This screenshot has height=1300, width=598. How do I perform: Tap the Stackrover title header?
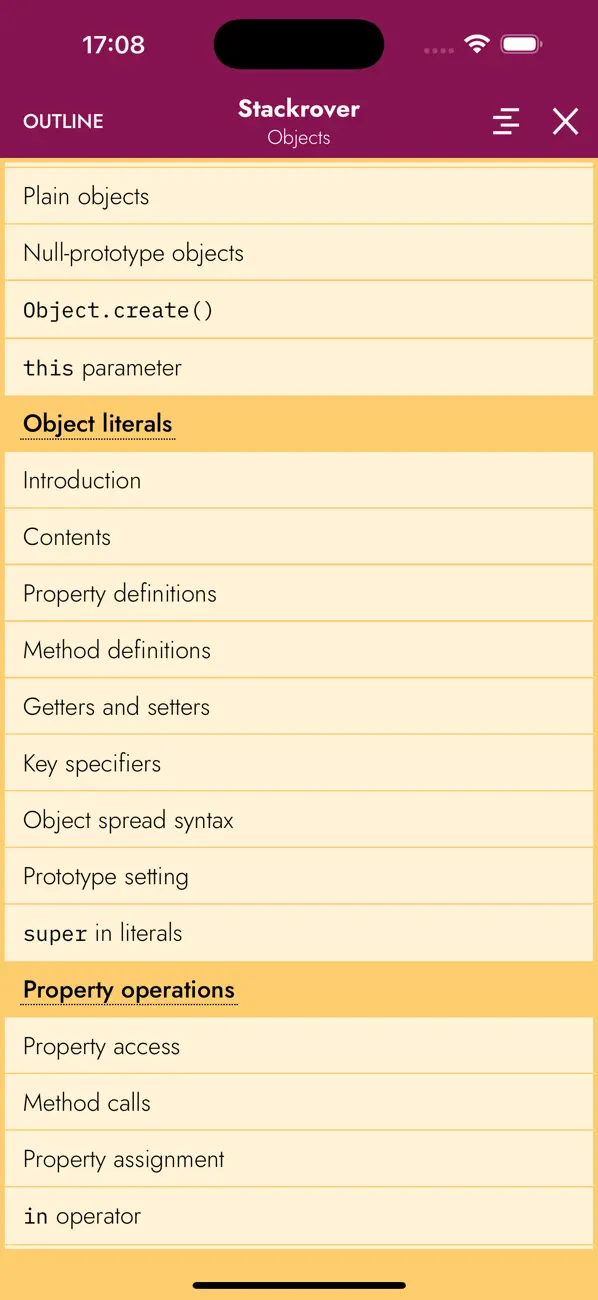(x=298, y=108)
